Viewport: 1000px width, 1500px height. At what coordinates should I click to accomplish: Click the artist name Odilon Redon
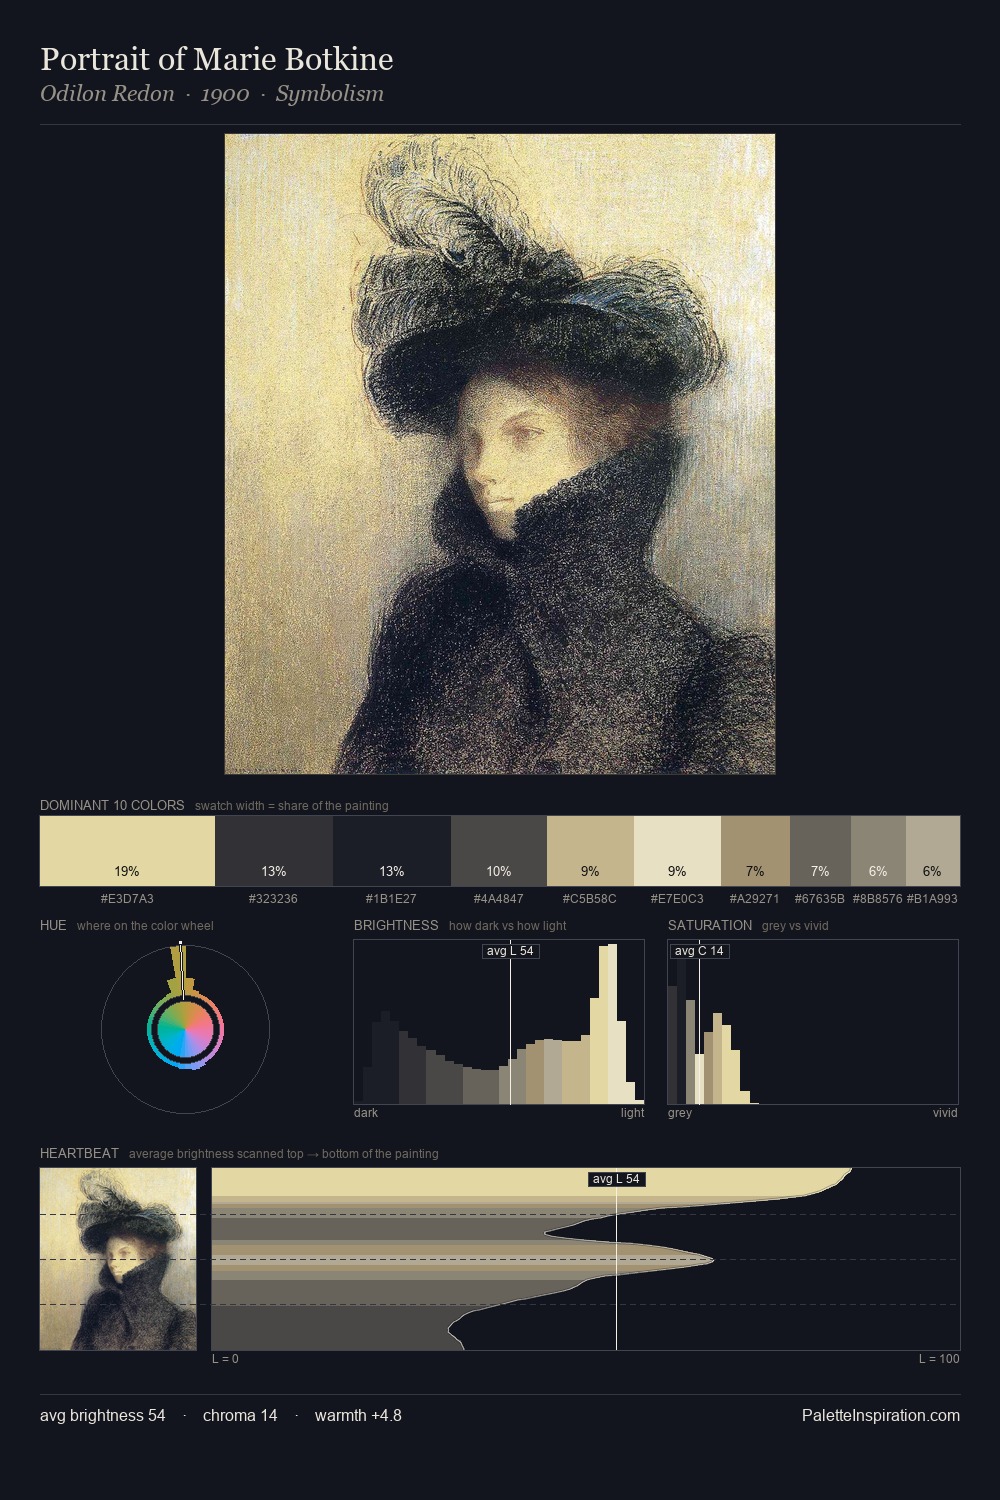coord(107,94)
